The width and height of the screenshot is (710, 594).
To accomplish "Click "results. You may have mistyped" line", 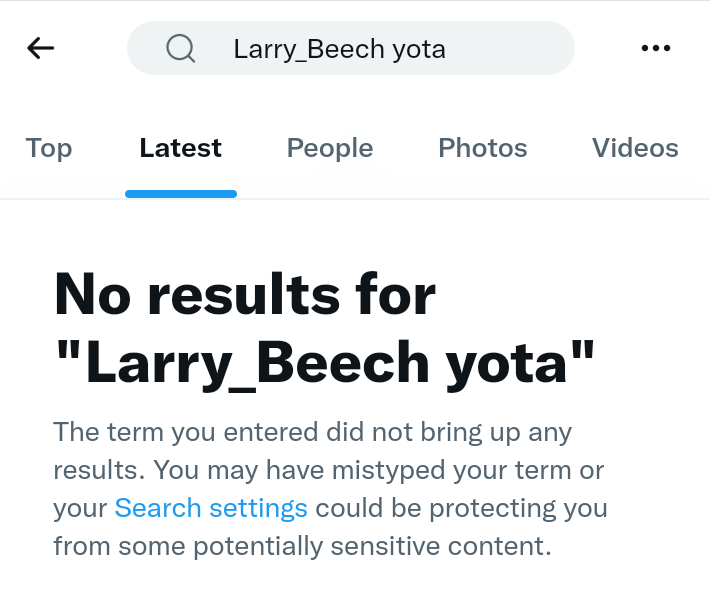I will pyautogui.click(x=329, y=470).
